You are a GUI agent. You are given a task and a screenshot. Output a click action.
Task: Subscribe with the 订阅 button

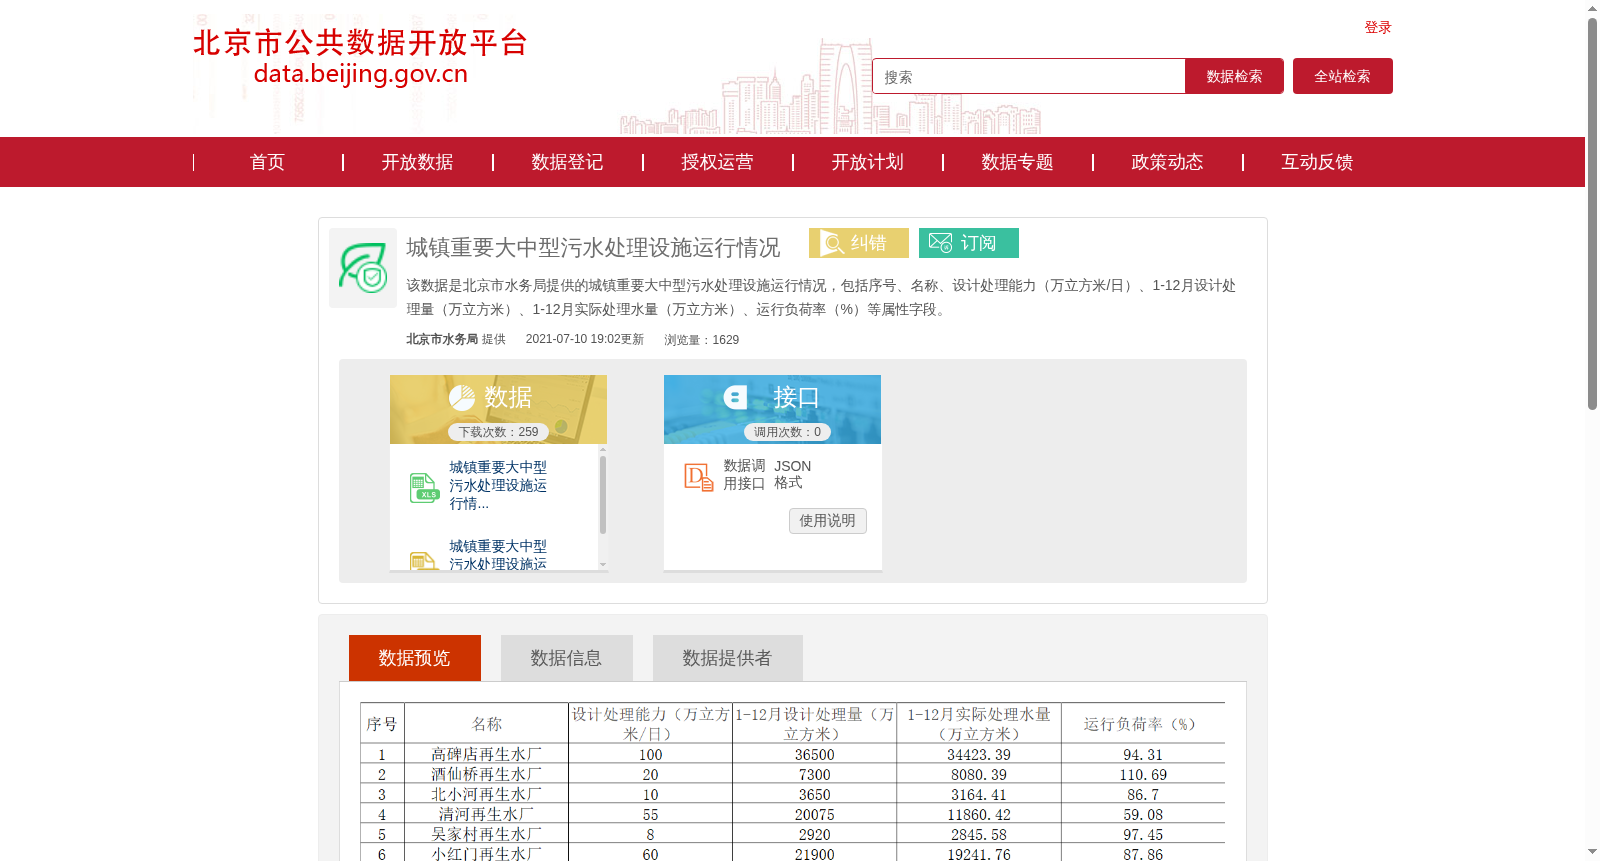click(x=969, y=243)
